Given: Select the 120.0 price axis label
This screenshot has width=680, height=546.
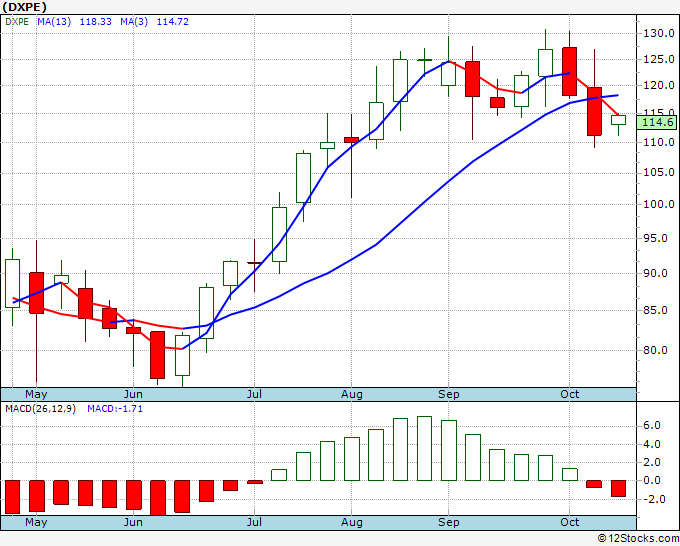Looking at the screenshot, I should [659, 85].
